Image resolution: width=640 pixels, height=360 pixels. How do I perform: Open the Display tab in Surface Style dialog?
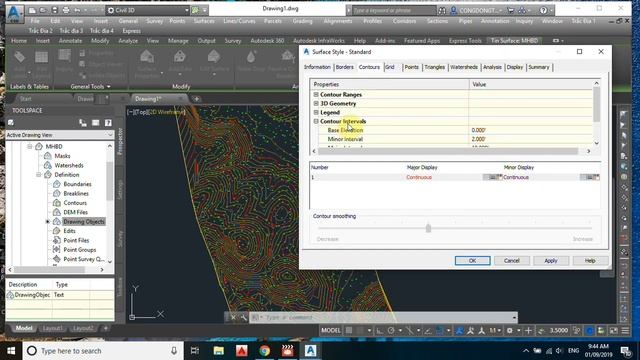(x=515, y=67)
